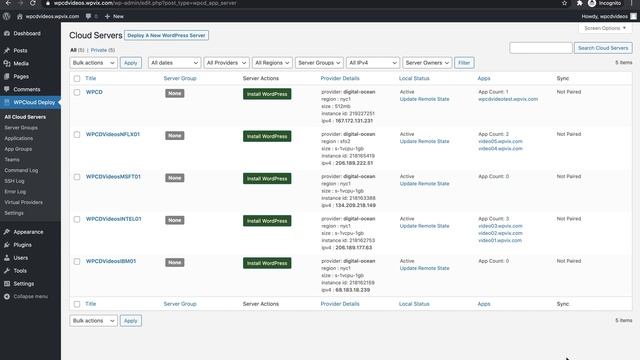Open the top Bulk actions dropdown

93,63
